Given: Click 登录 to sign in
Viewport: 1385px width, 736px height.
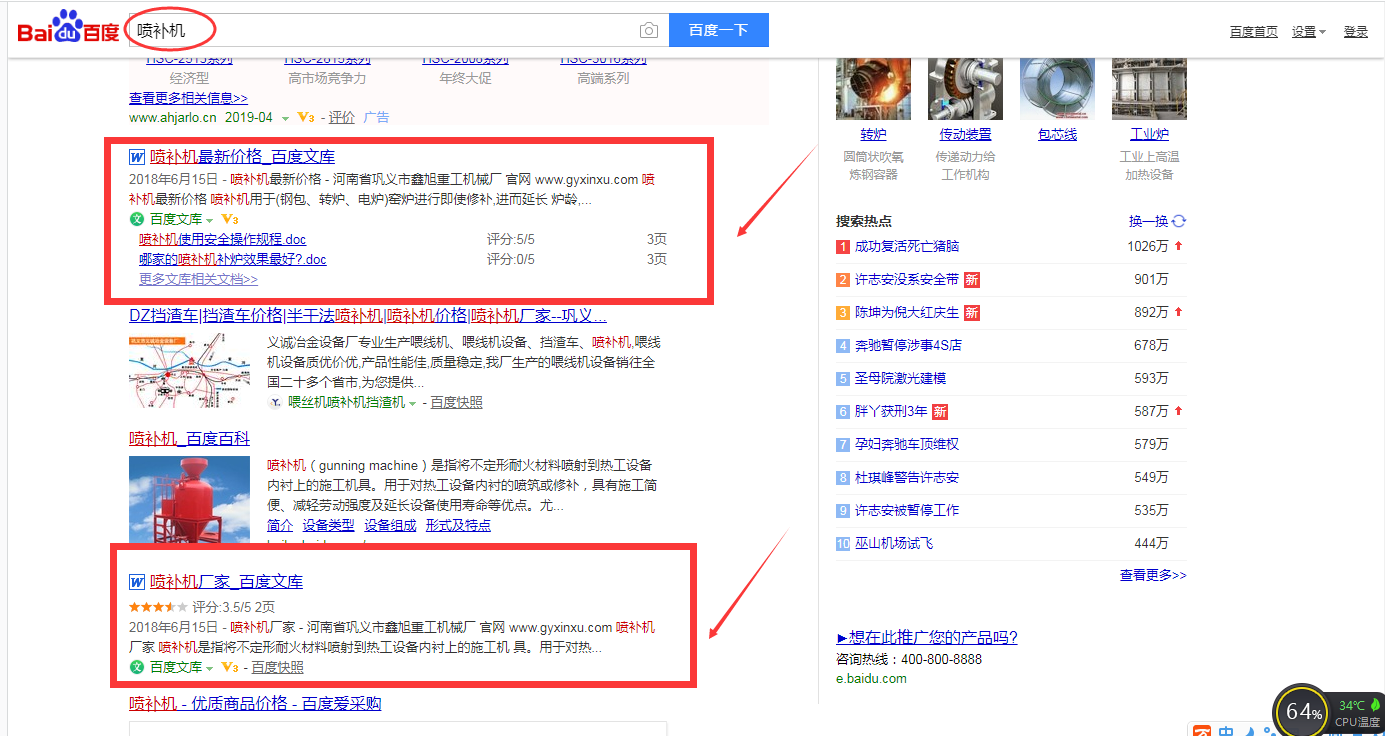Looking at the screenshot, I should (1355, 32).
